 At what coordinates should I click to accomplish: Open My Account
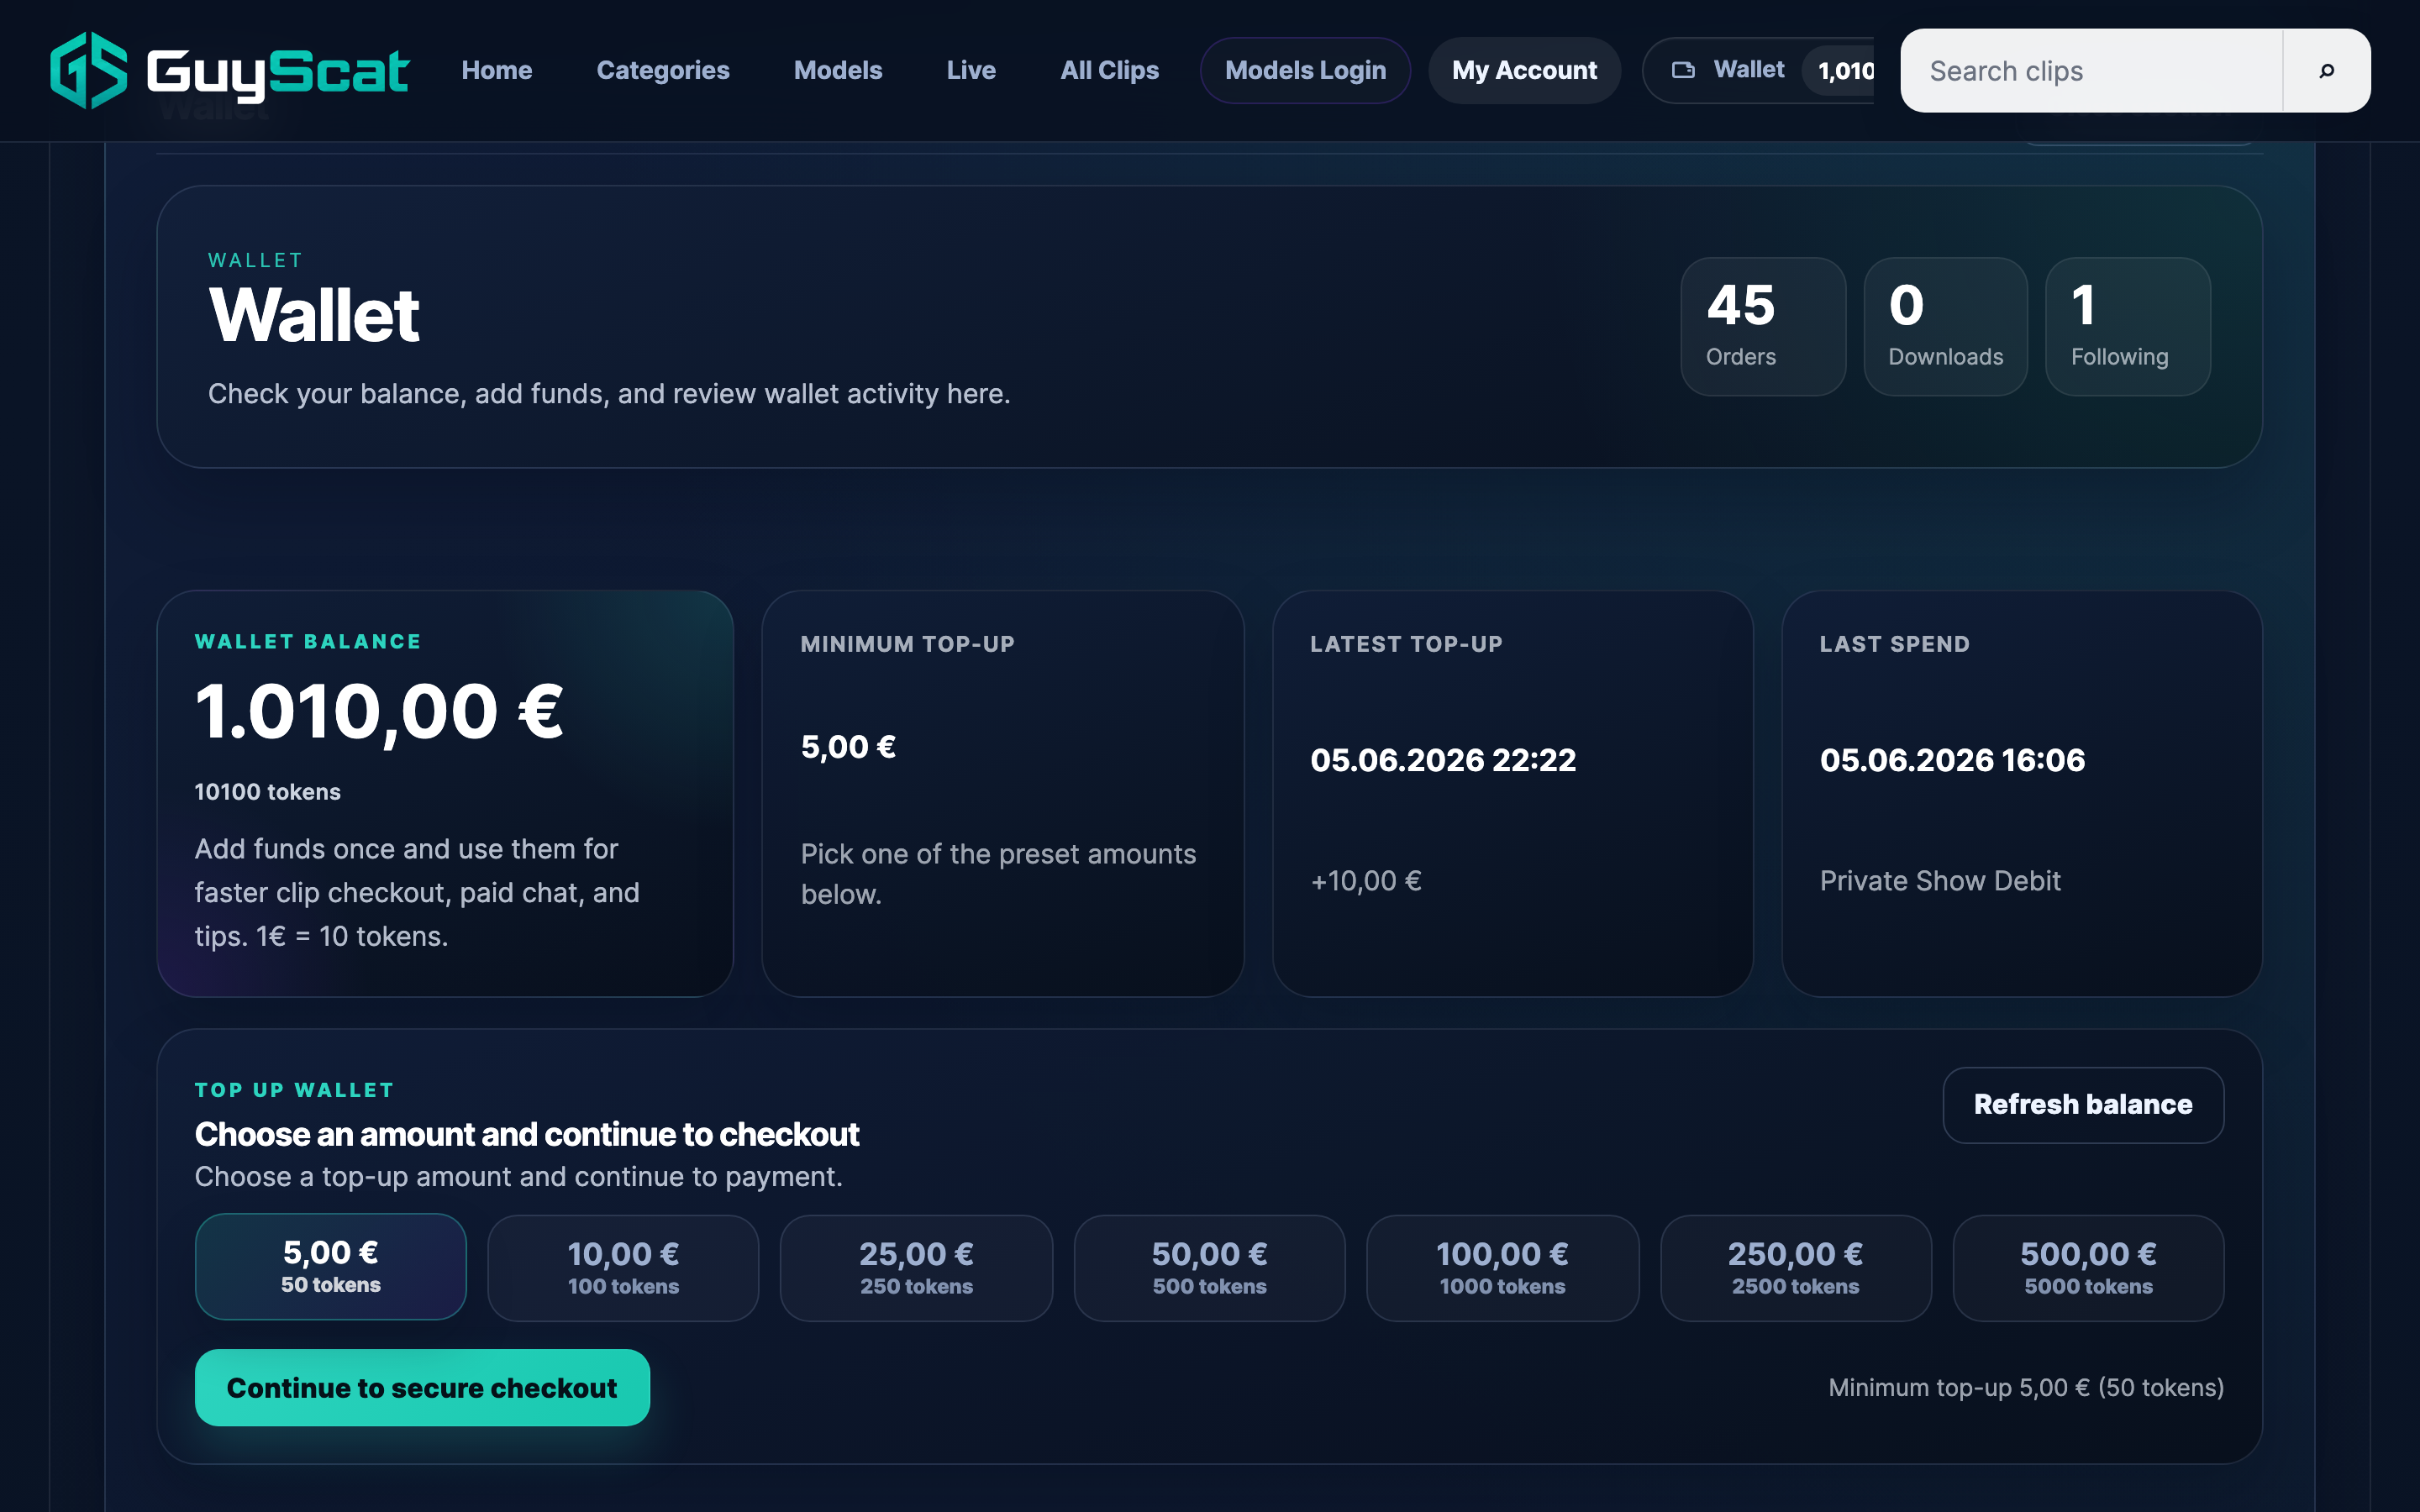1524,70
